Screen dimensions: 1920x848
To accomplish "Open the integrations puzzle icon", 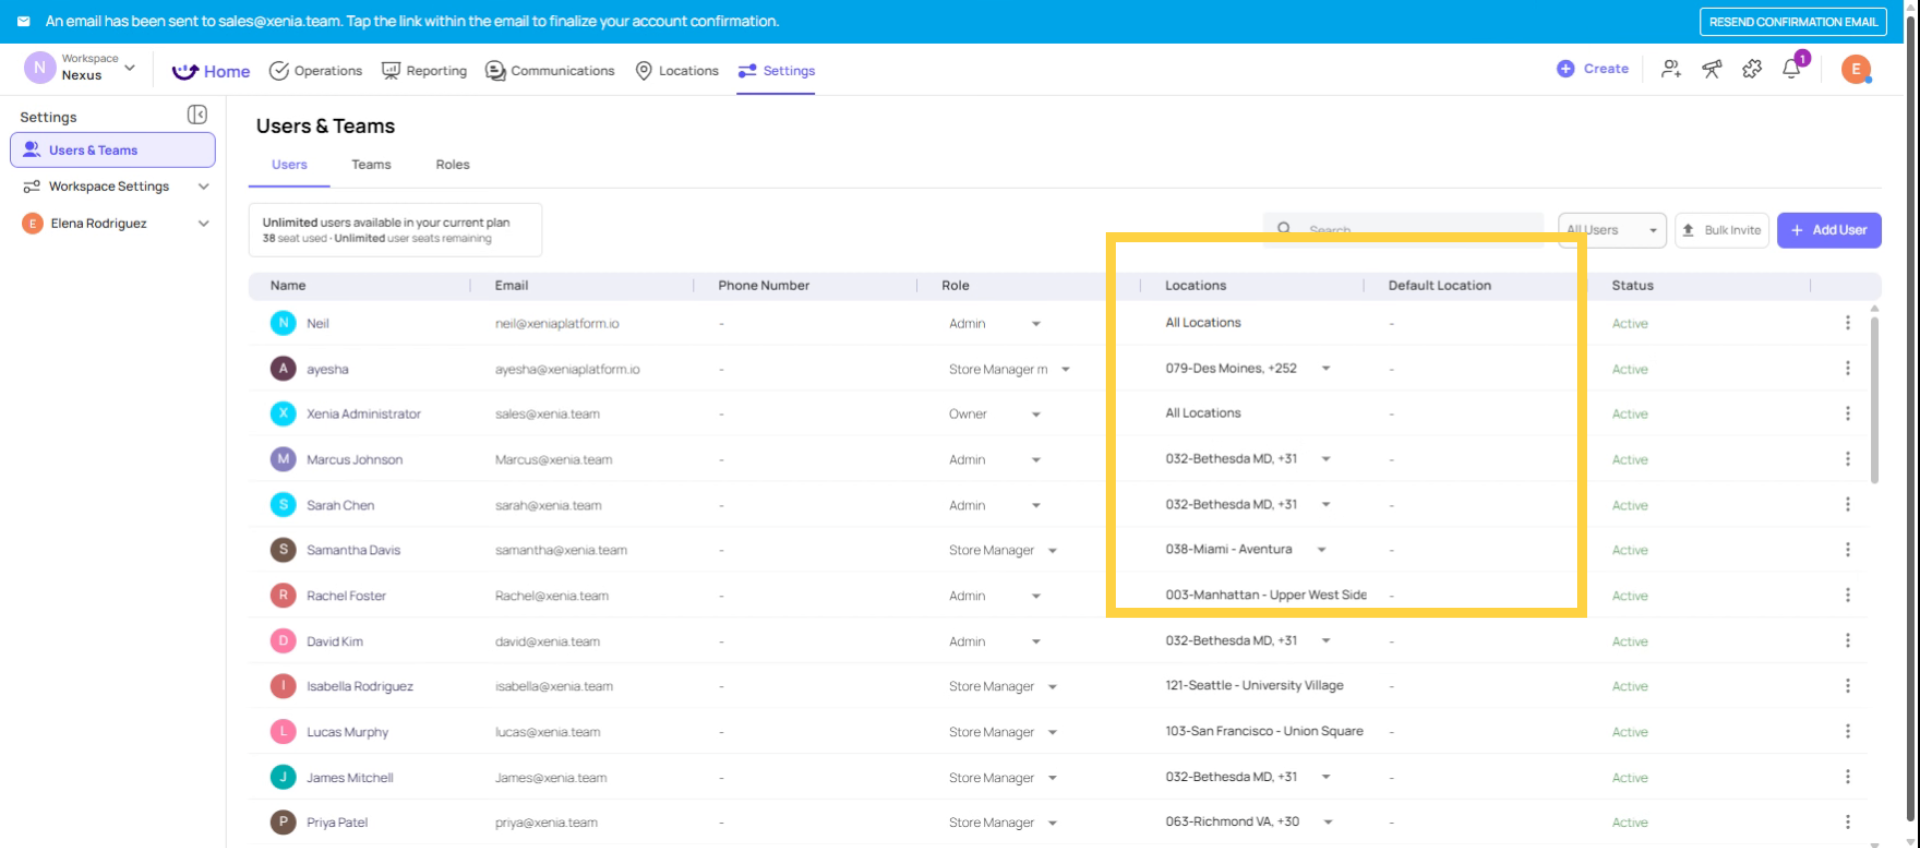I will [x=1752, y=69].
